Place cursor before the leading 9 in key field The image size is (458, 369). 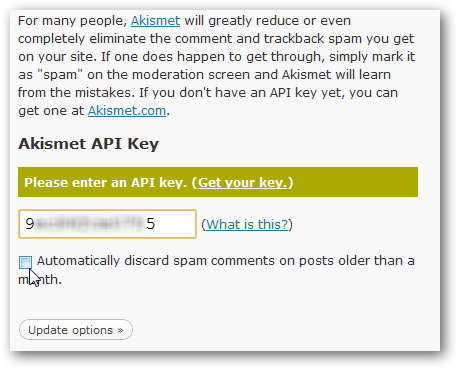[x=25, y=224]
